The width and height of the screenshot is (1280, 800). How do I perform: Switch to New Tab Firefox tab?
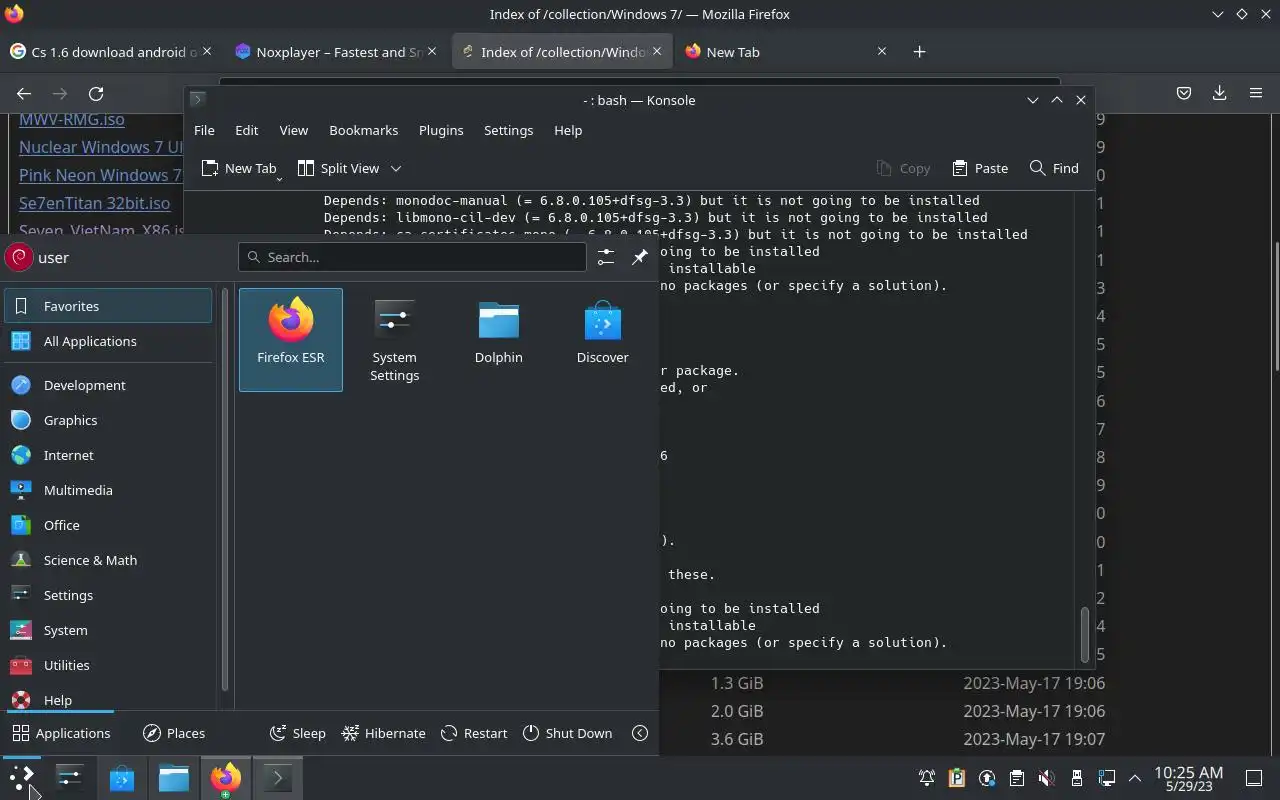pyautogui.click(x=785, y=51)
